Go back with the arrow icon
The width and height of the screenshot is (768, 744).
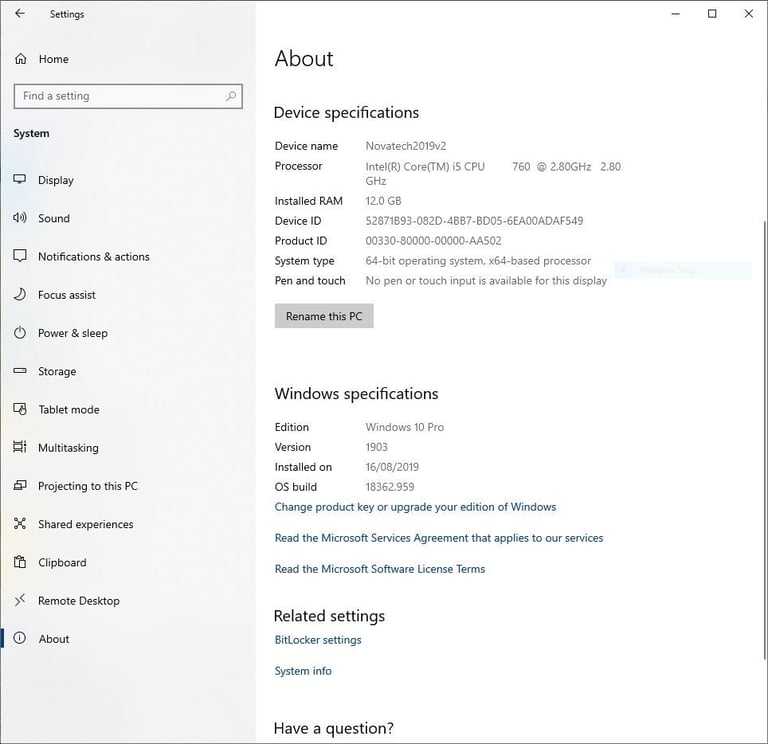(20, 14)
